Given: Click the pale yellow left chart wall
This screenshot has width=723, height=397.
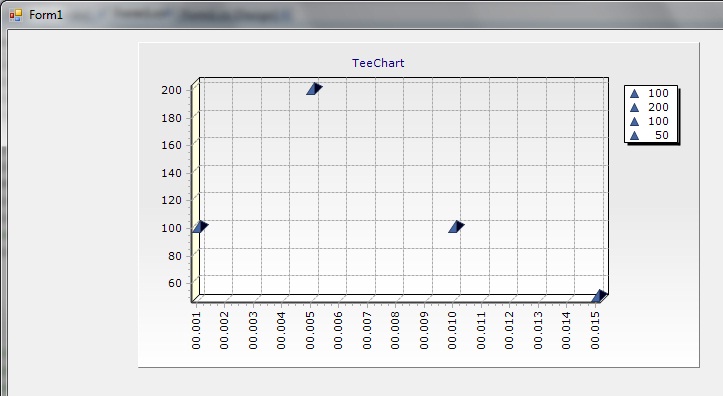Looking at the screenshot, I should (x=196, y=190).
